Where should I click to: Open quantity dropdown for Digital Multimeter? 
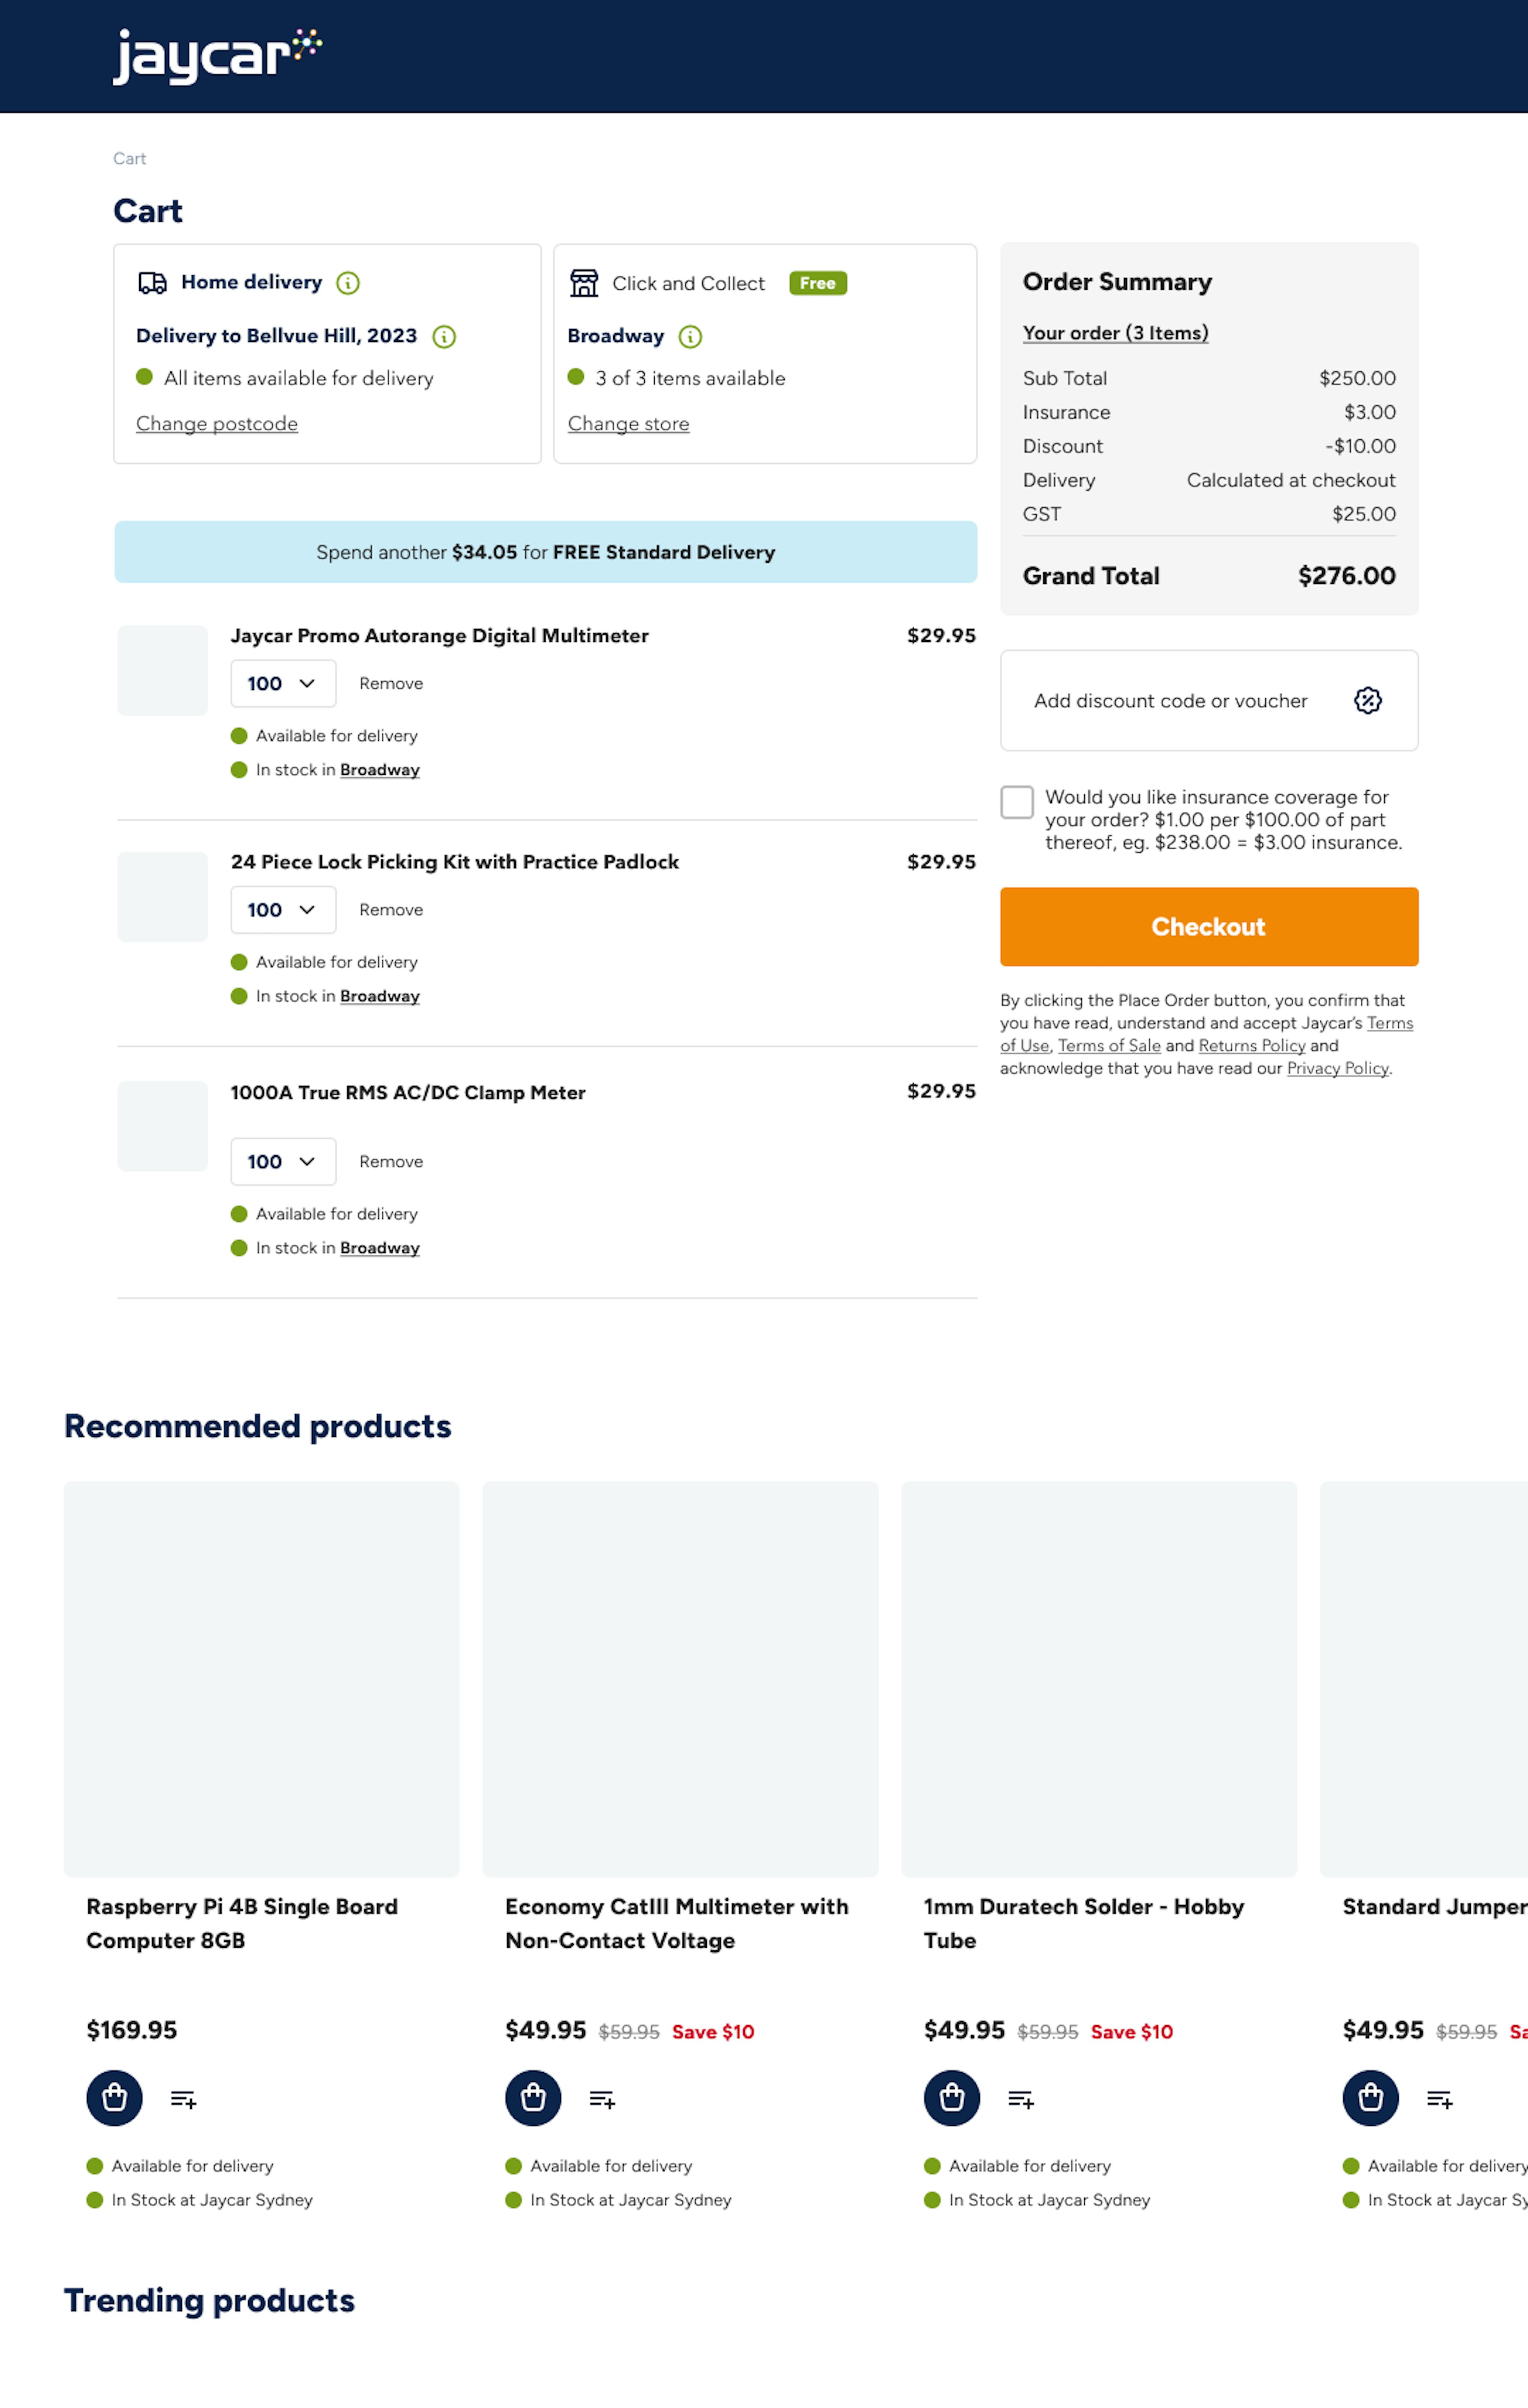pyautogui.click(x=283, y=684)
